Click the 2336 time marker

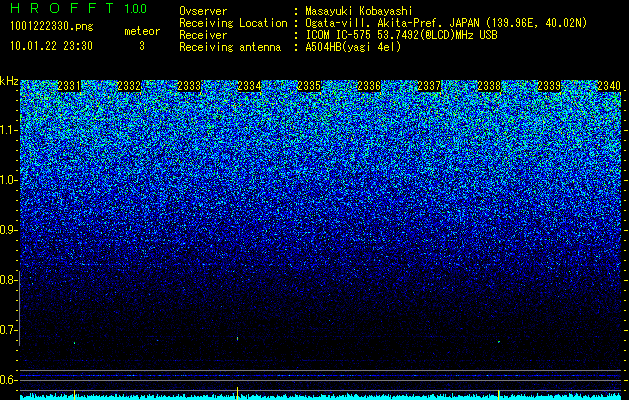pos(369,86)
